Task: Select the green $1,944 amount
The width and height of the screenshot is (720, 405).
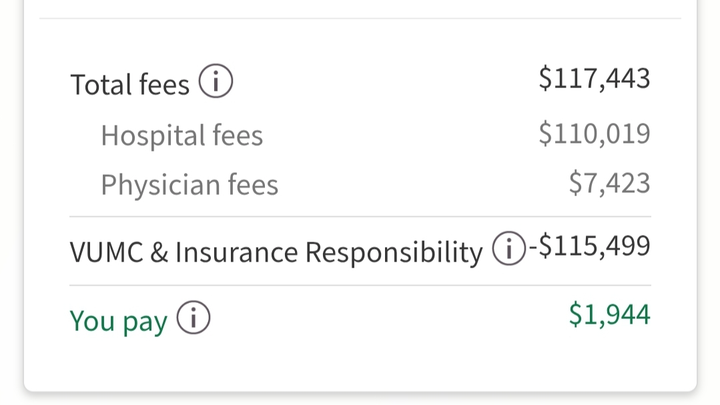Action: (x=609, y=315)
